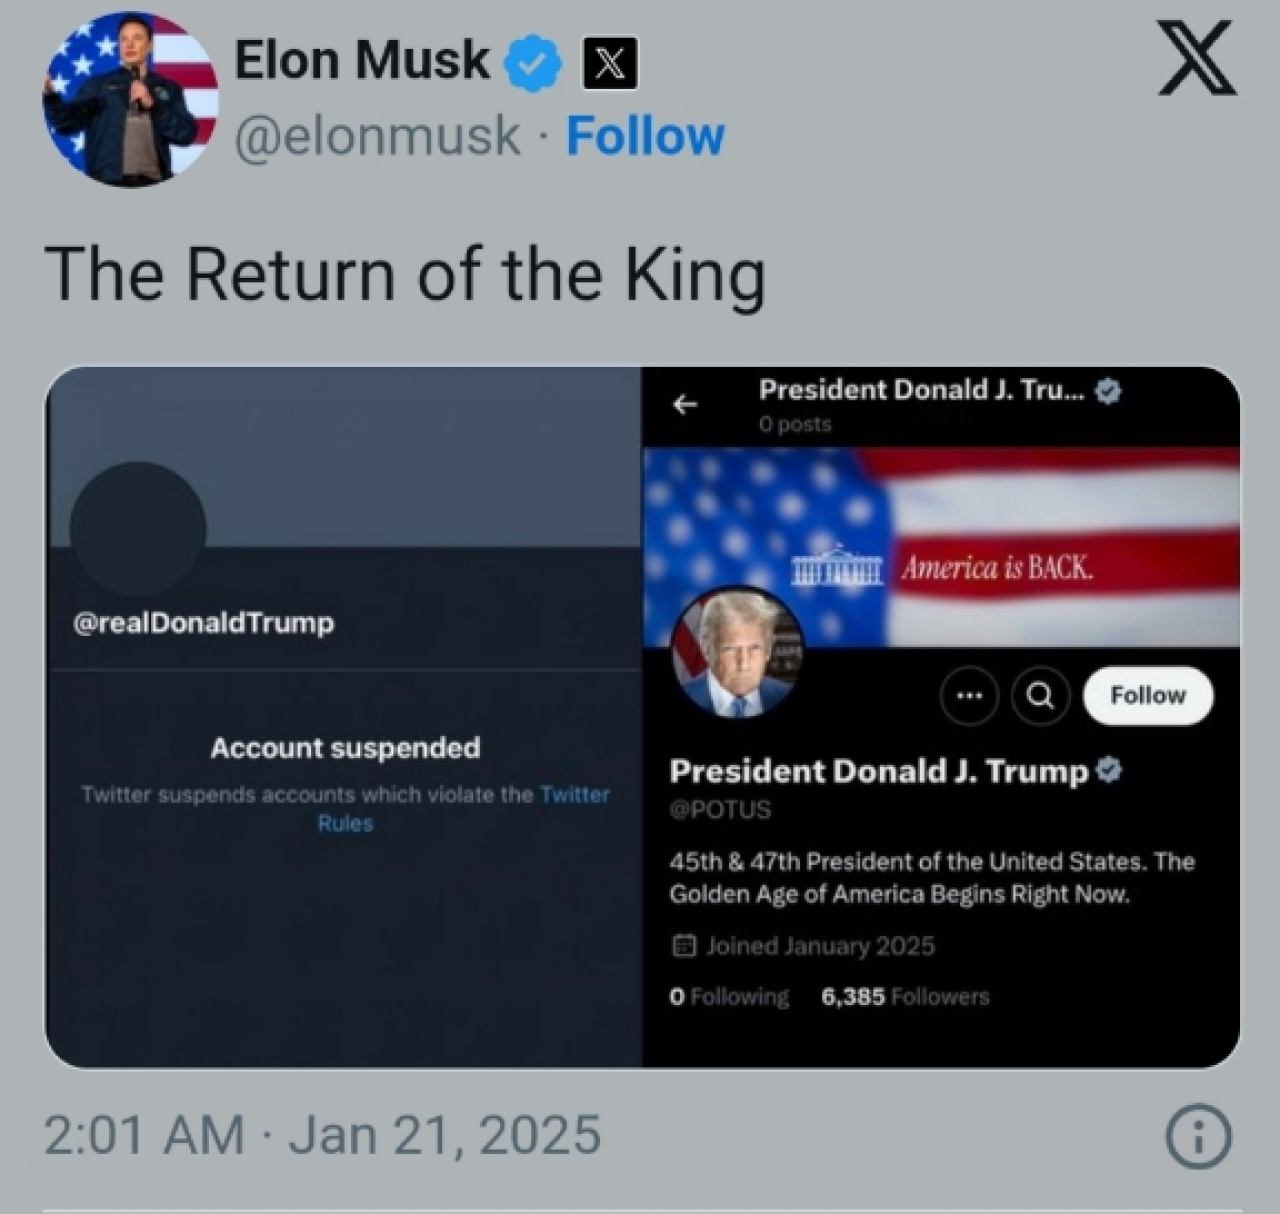
Task: Click the back arrow in profile screenshot
Action: (x=685, y=404)
